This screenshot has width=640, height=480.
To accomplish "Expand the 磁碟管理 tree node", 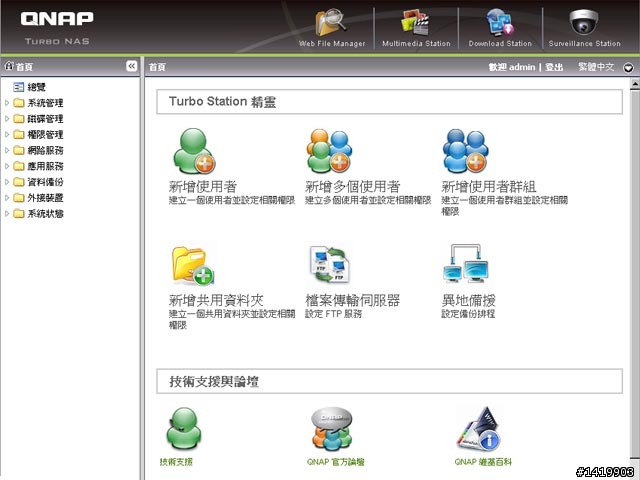I will coord(7,119).
